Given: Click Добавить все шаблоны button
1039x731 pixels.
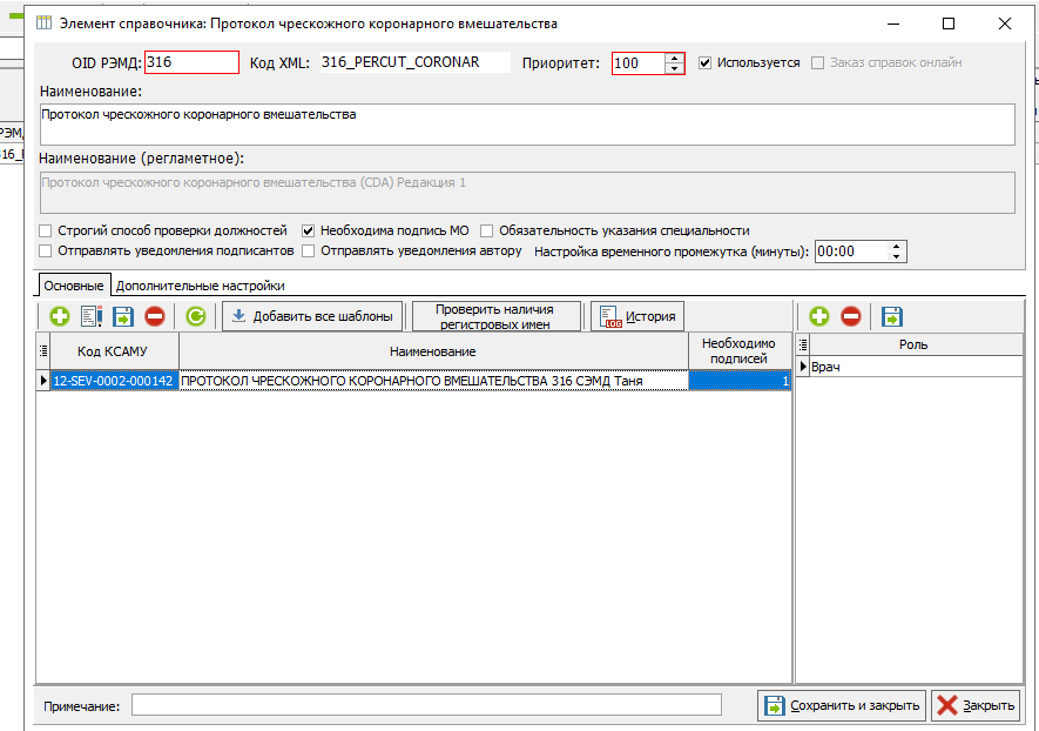Looking at the screenshot, I should click(x=312, y=316).
